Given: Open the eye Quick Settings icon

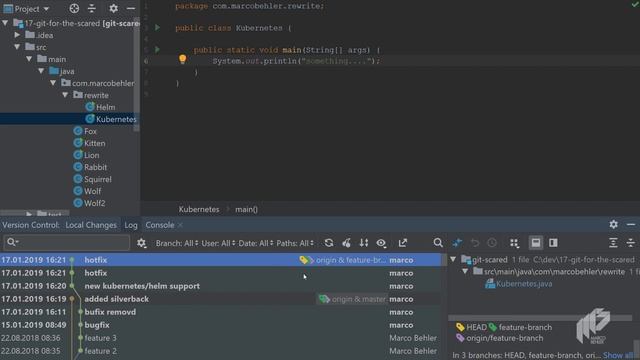Looking at the screenshot, I should pos(381,243).
